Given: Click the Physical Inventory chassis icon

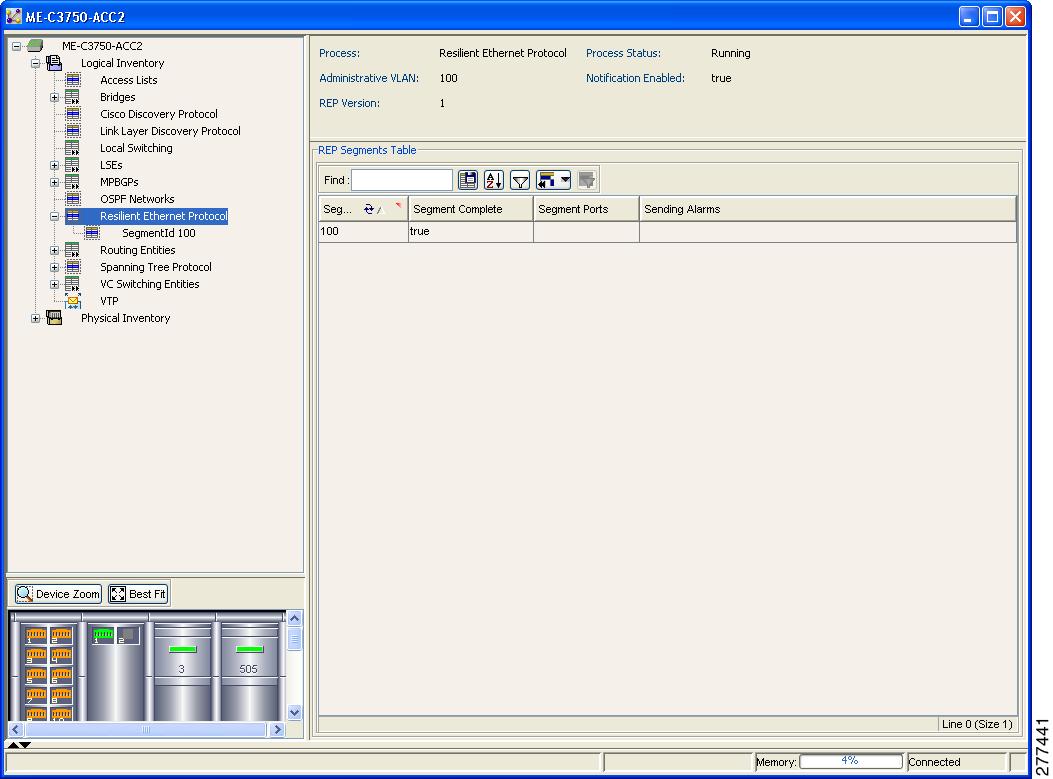Looking at the screenshot, I should click(54, 318).
